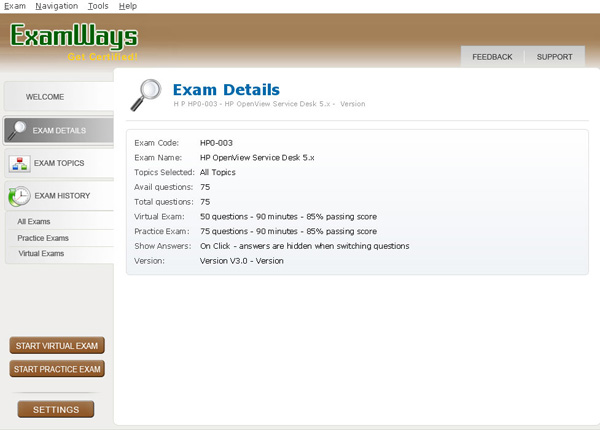Open the Help menu
The image size is (600, 430).
[x=128, y=6]
